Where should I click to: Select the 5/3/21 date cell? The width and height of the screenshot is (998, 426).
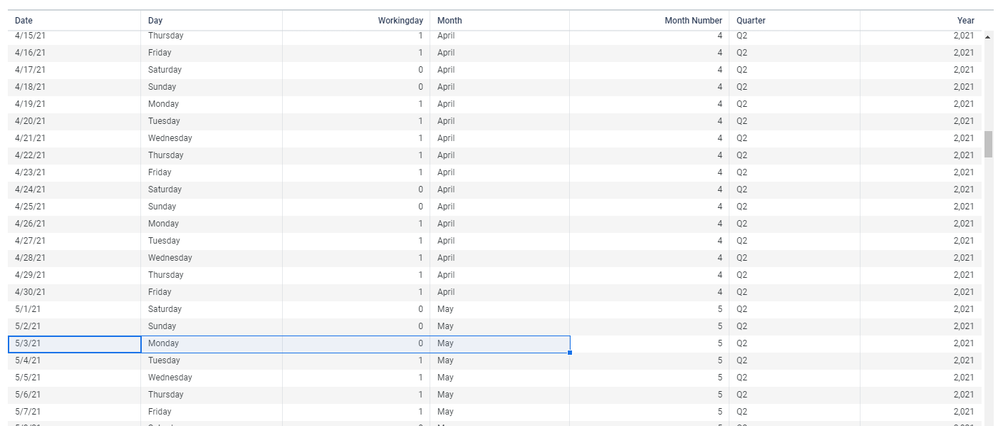(x=74, y=344)
